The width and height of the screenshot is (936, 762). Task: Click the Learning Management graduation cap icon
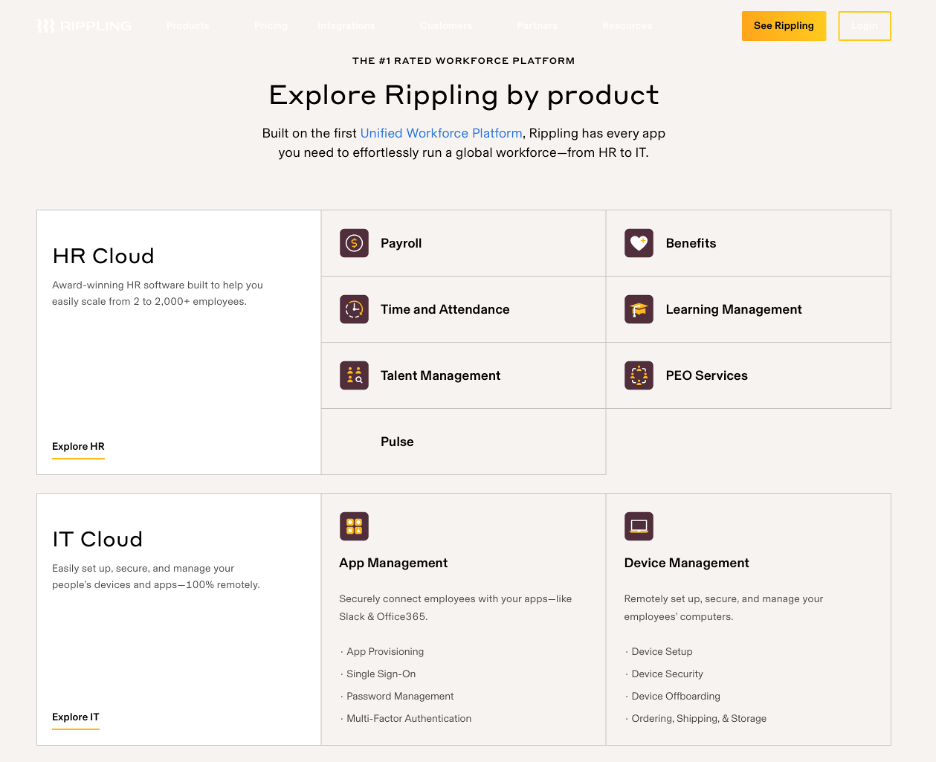click(639, 309)
